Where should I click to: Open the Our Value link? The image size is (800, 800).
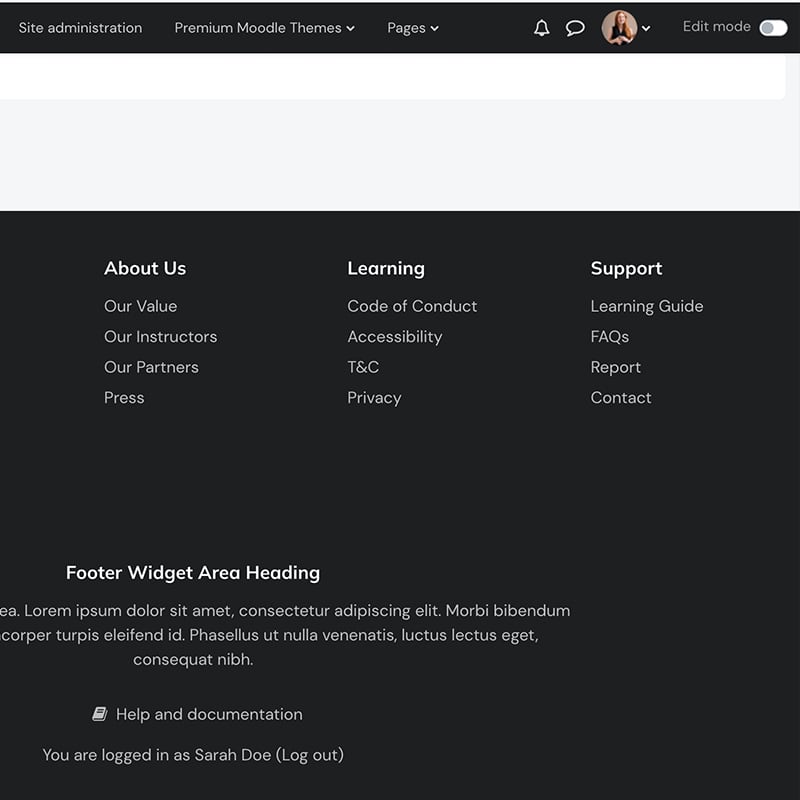point(140,306)
